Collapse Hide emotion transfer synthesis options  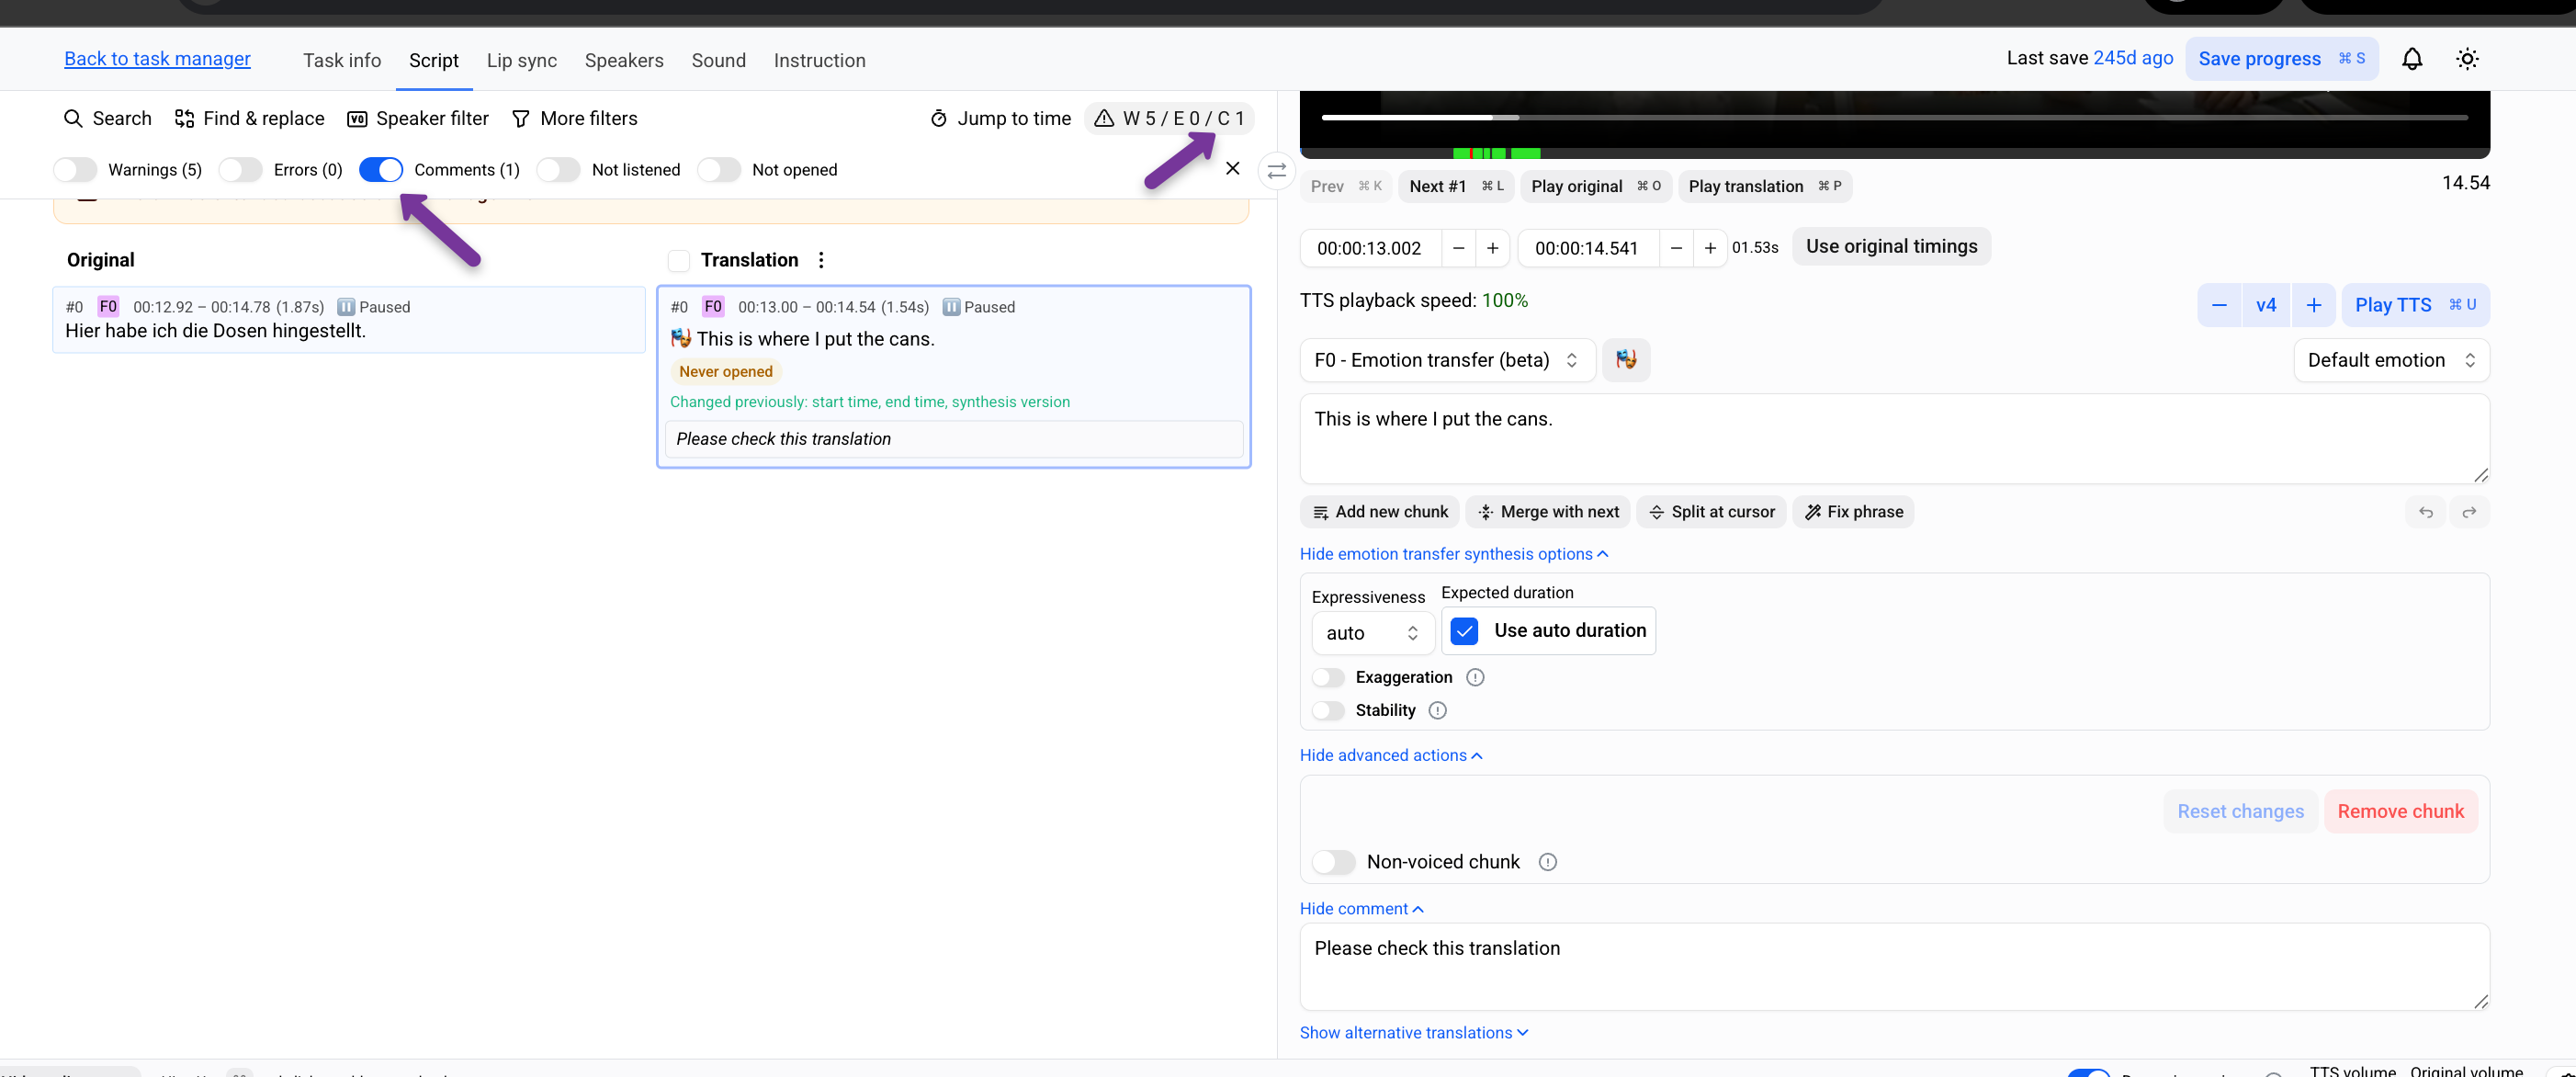(x=1454, y=554)
